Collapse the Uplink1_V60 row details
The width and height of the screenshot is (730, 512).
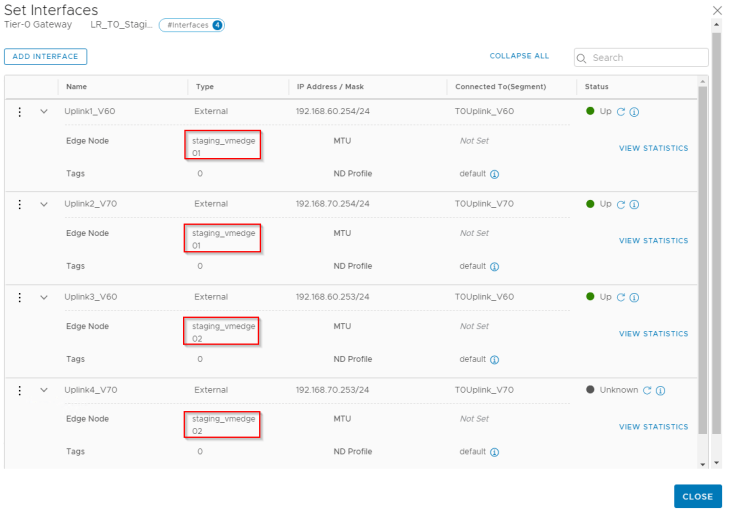tap(44, 111)
